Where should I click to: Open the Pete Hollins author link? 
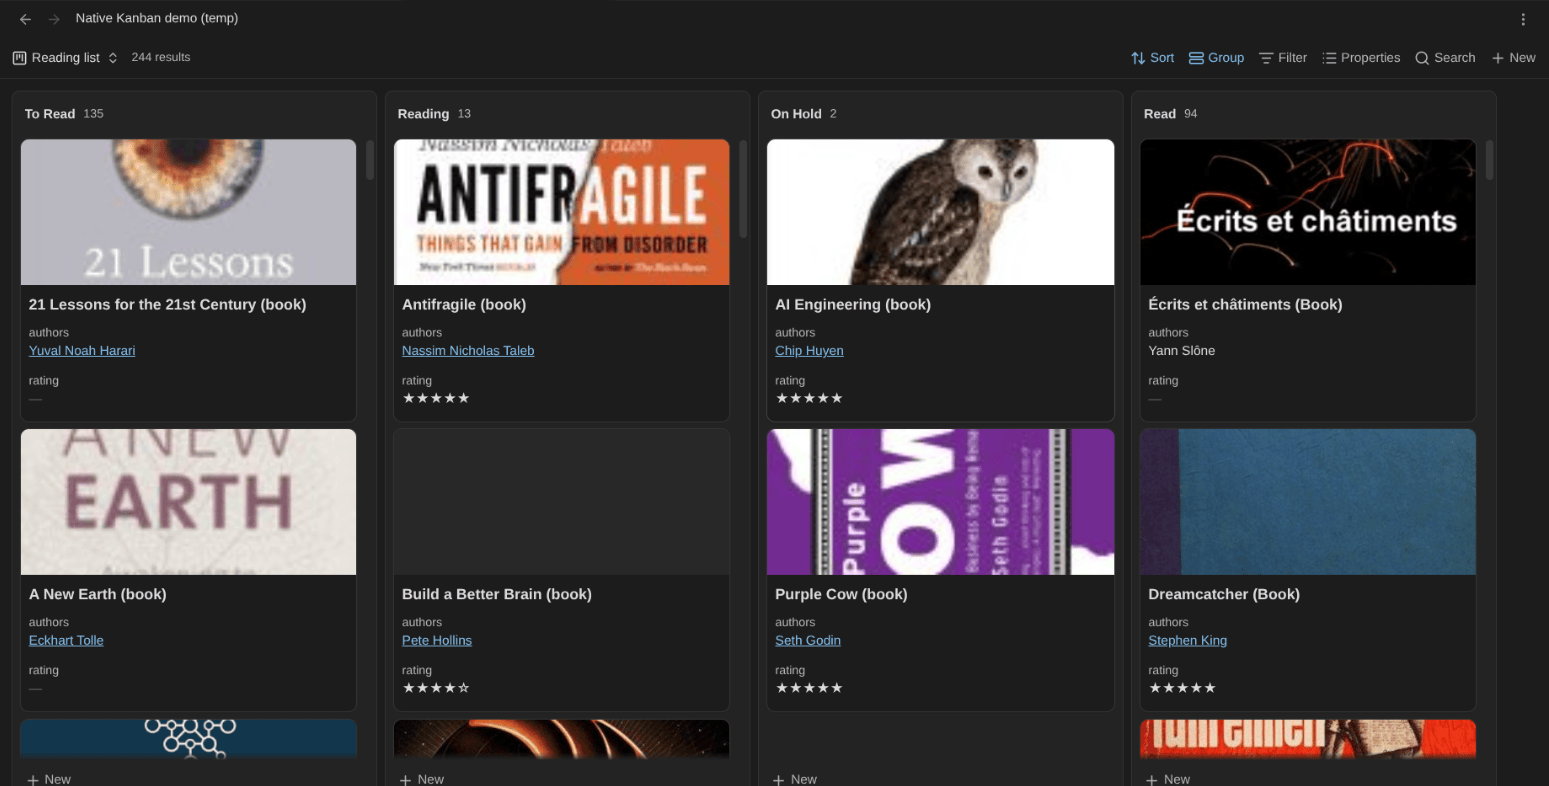(x=437, y=641)
